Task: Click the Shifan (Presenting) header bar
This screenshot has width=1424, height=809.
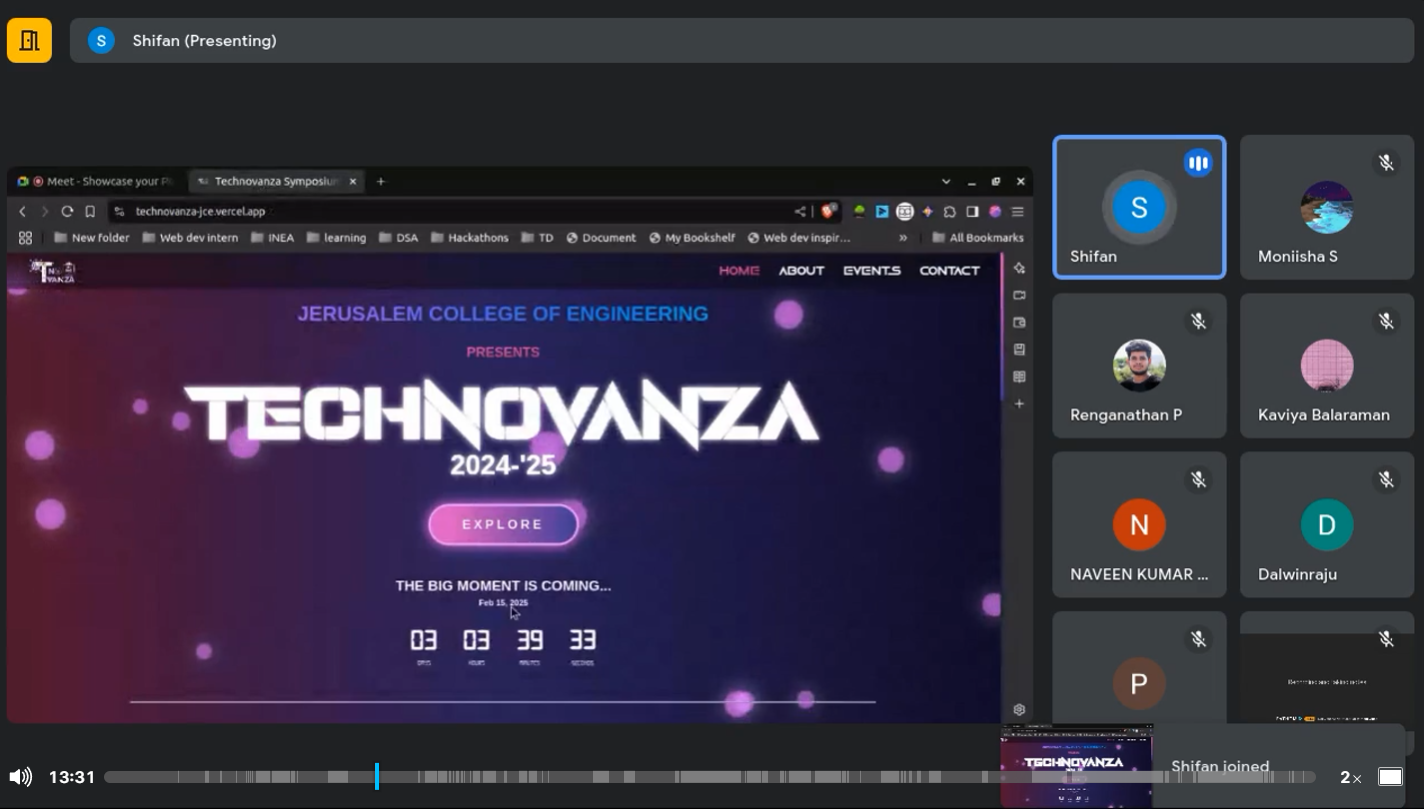Action: (x=742, y=40)
